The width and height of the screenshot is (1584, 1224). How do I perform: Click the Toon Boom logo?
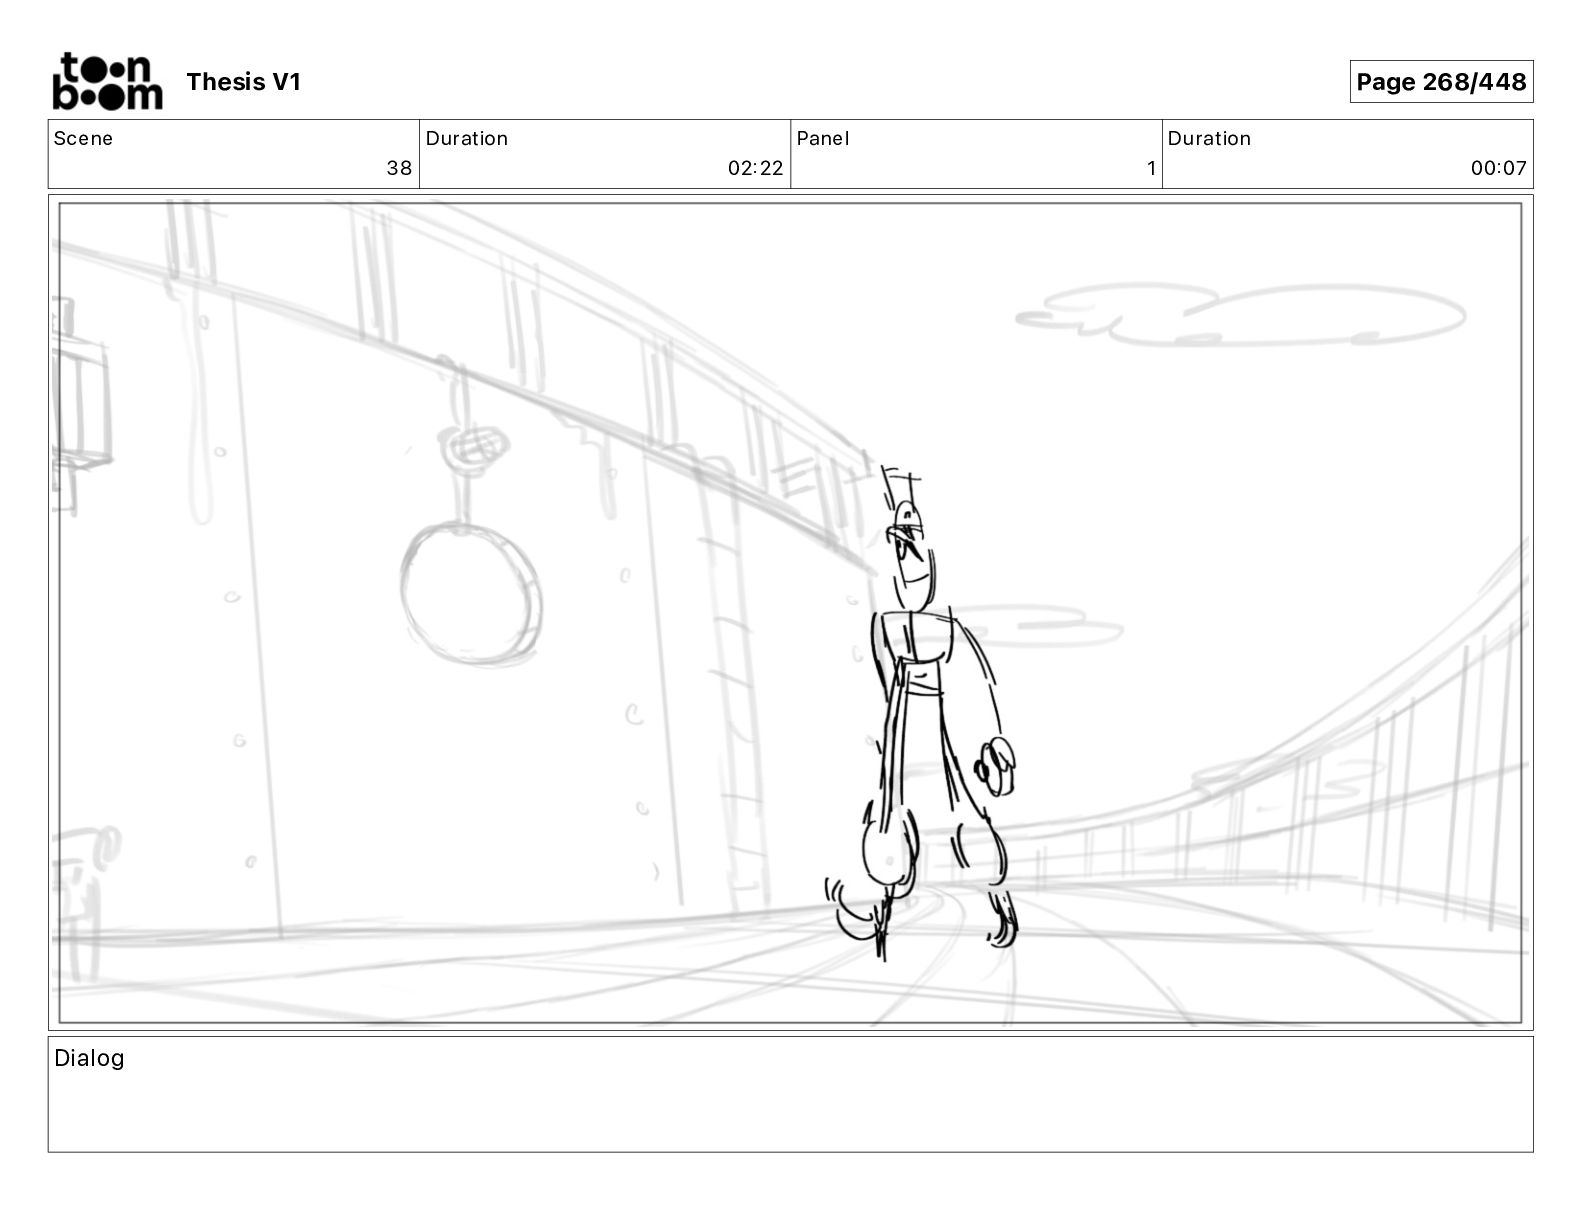pos(107,81)
